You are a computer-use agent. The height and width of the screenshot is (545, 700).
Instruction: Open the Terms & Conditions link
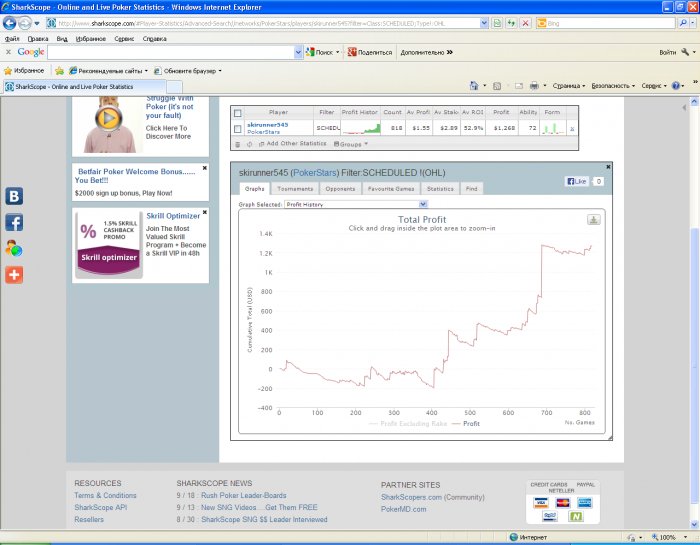pos(105,495)
